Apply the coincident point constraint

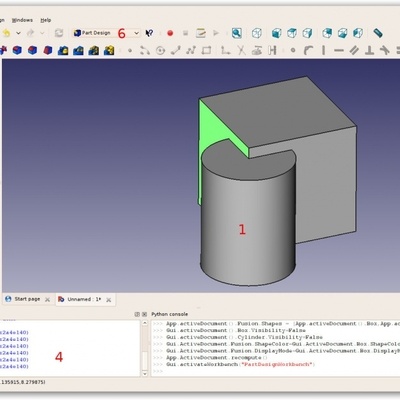293,51
